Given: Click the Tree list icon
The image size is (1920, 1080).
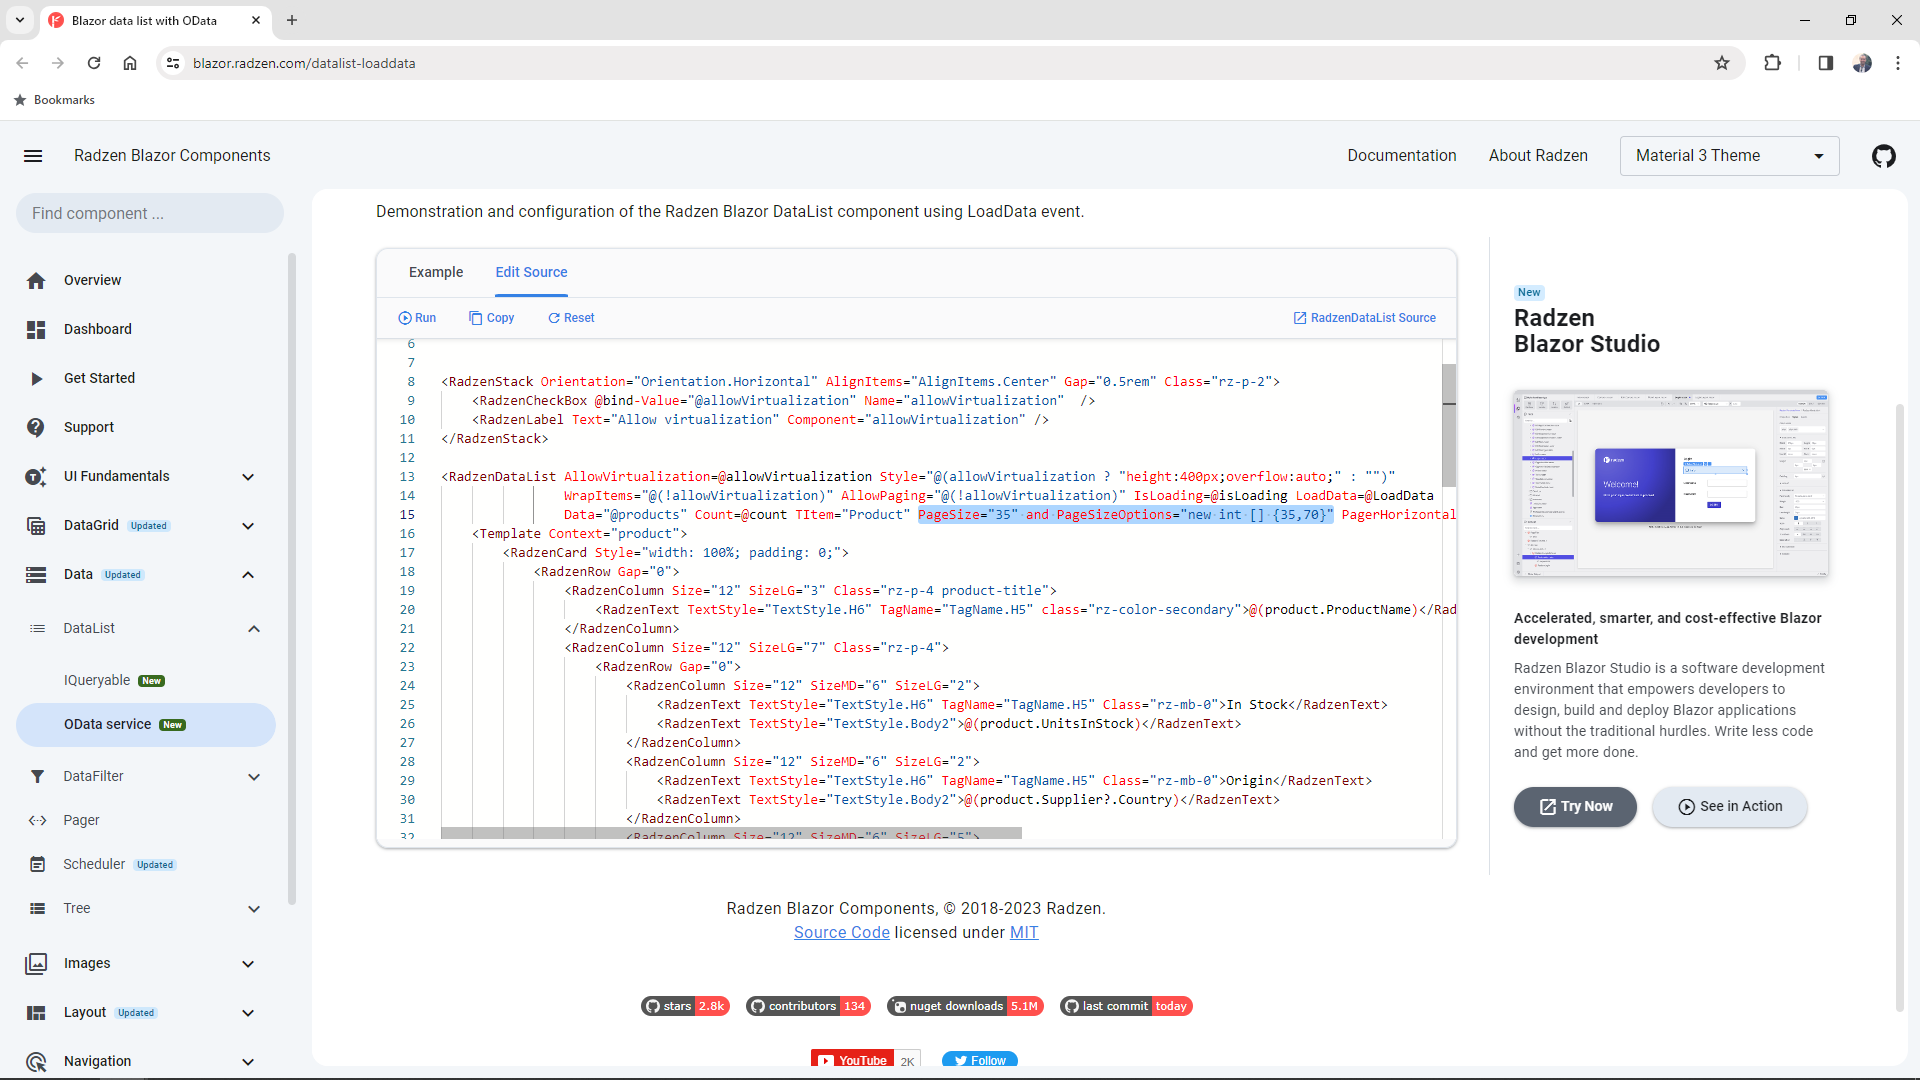Looking at the screenshot, I should (37, 909).
